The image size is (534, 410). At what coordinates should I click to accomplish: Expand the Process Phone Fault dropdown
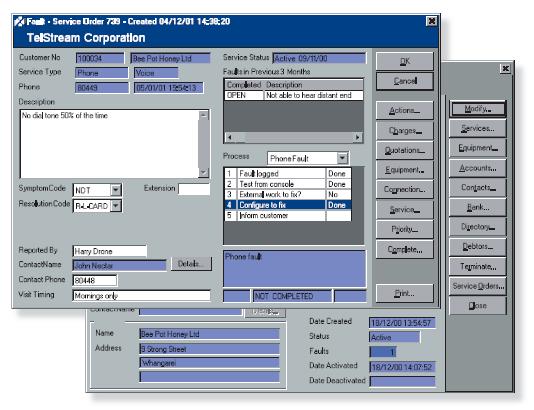[x=342, y=158]
